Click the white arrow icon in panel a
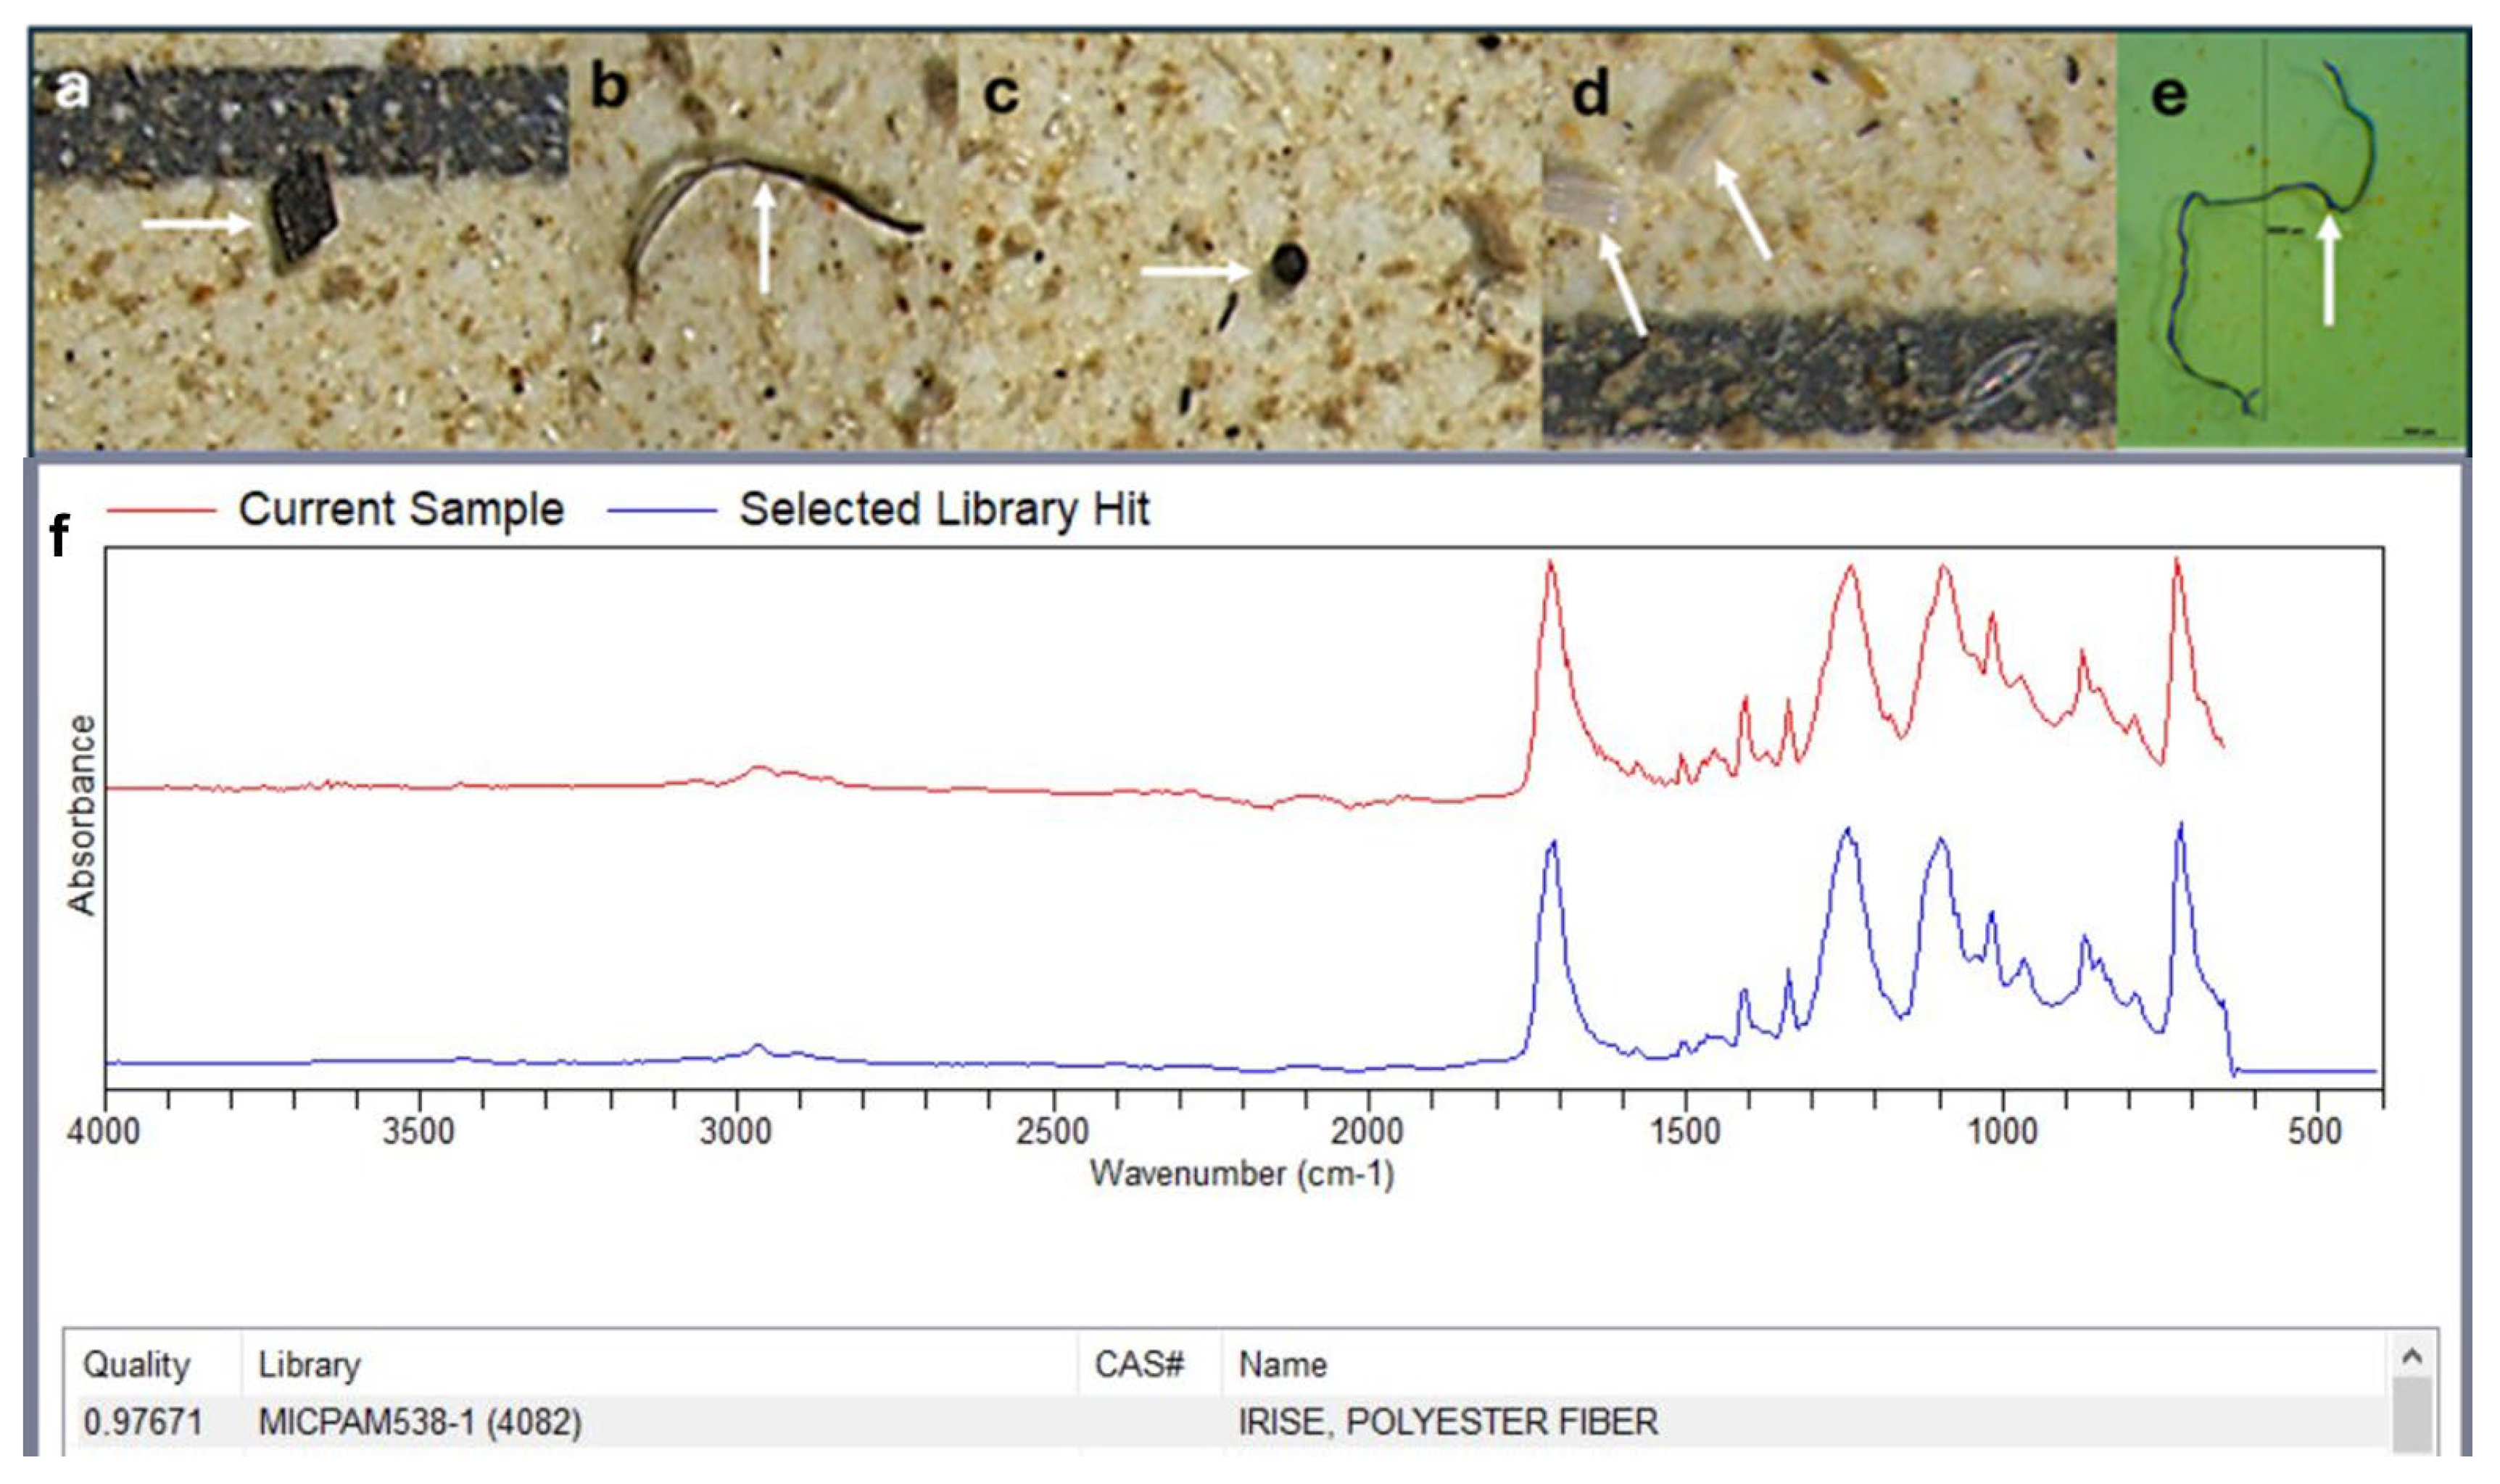2500x1484 pixels. [197, 224]
